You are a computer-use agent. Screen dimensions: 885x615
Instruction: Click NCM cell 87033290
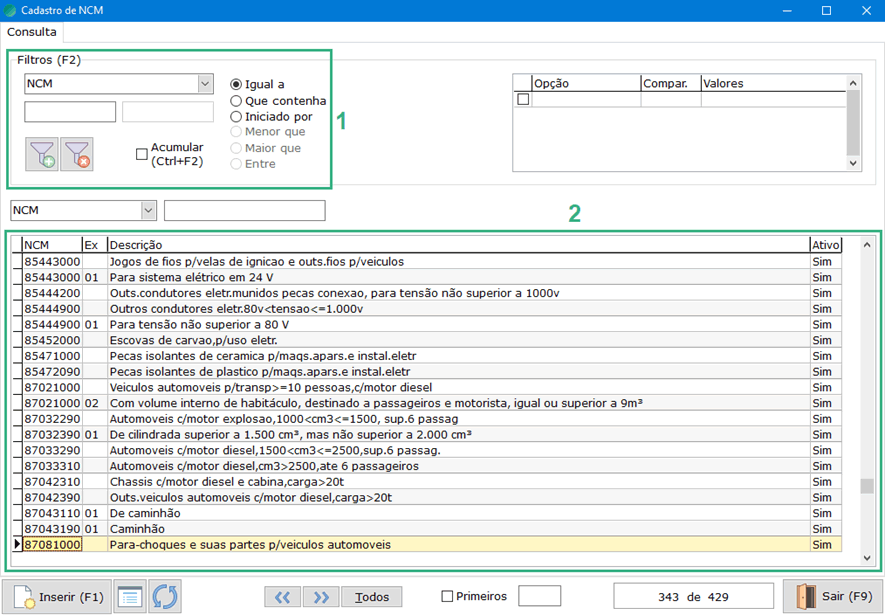pos(52,450)
